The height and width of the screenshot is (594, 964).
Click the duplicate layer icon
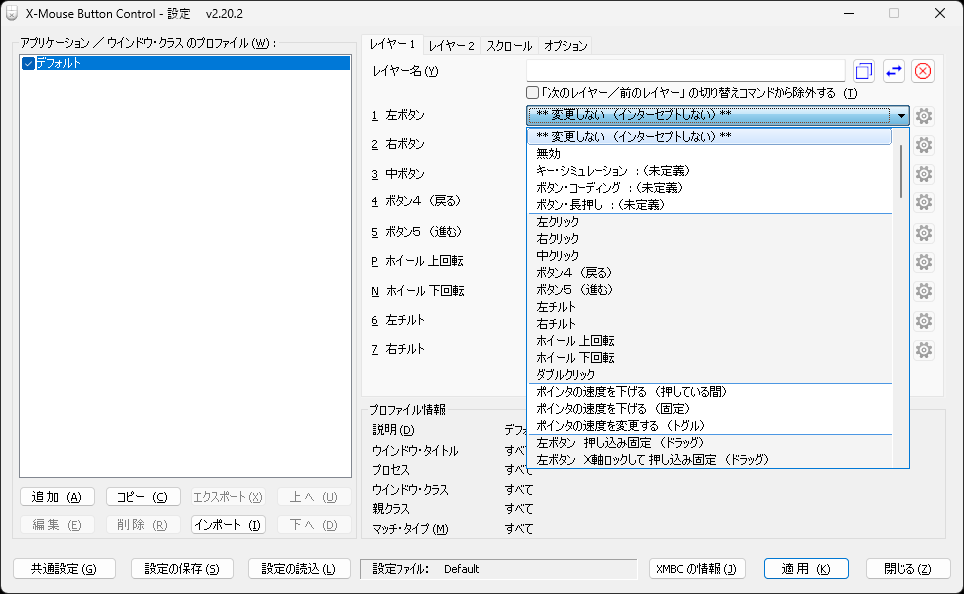coord(863,70)
